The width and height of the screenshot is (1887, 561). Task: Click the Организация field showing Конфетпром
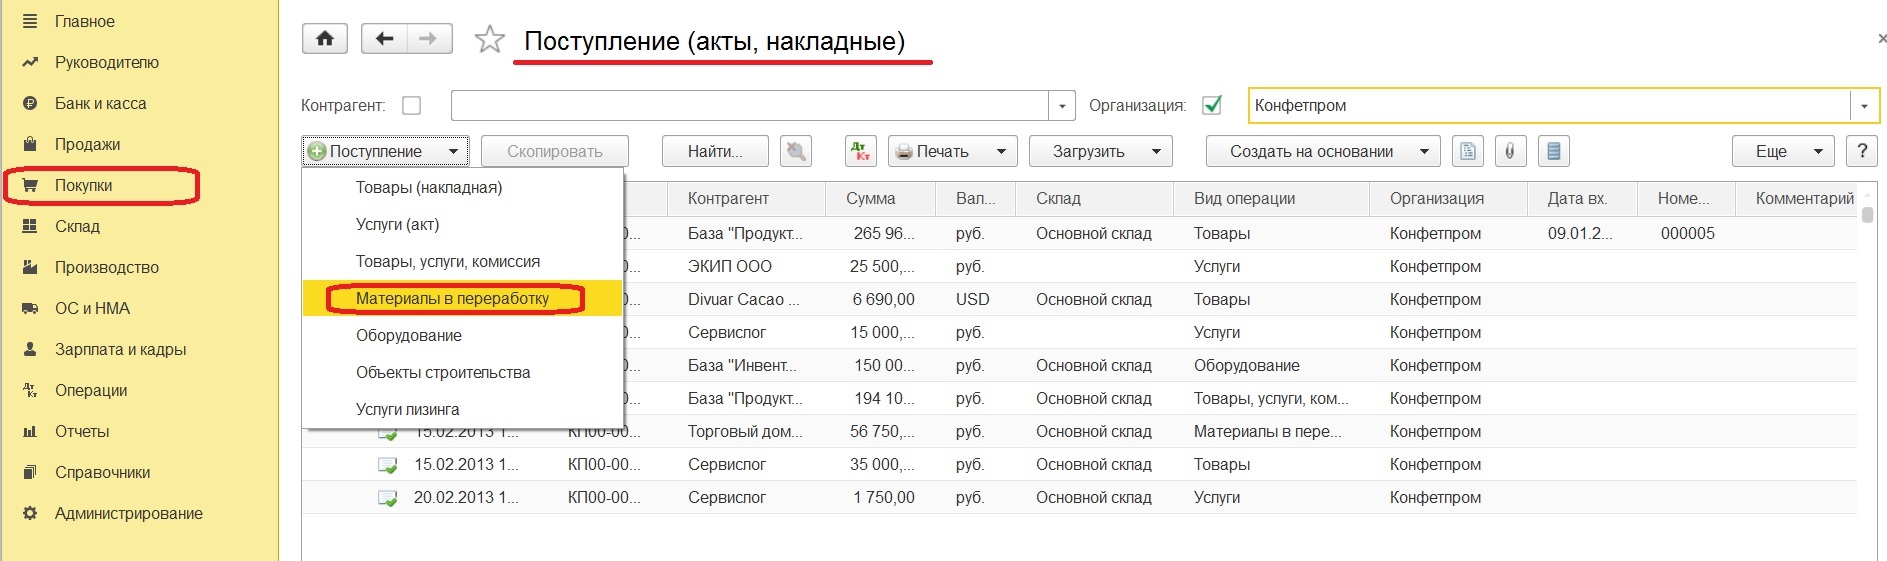click(x=1550, y=106)
